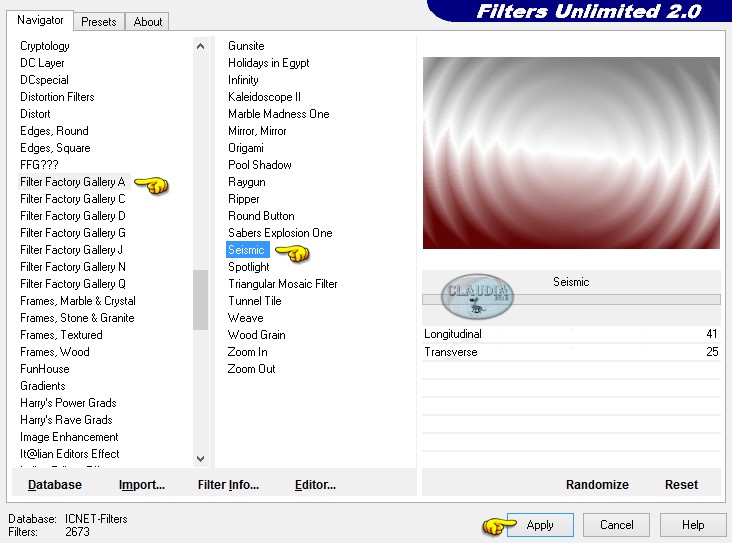Image resolution: width=732 pixels, height=543 pixels.
Task: Open the About tab
Action: [148, 21]
